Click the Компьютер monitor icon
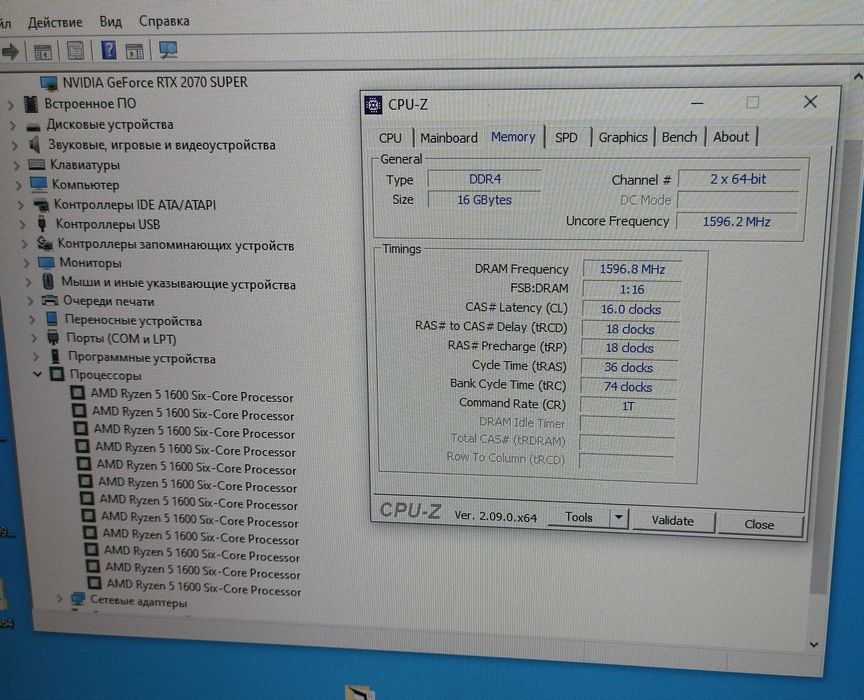Screen dimensions: 864x700 click(x=39, y=184)
